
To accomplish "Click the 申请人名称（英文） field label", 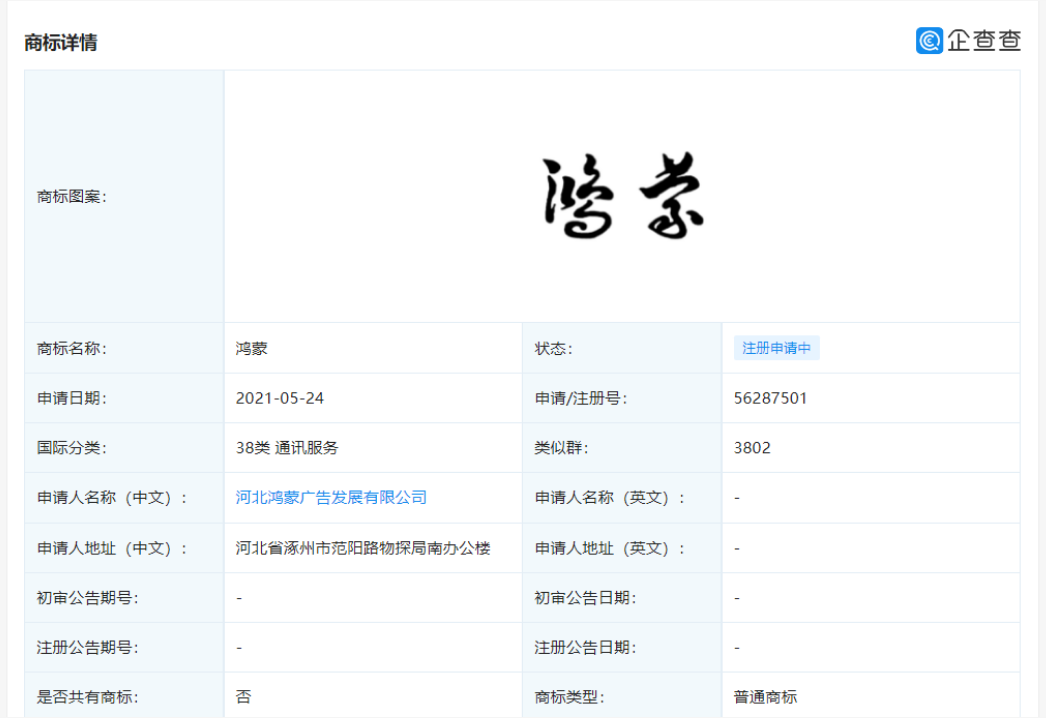I will pos(610,497).
